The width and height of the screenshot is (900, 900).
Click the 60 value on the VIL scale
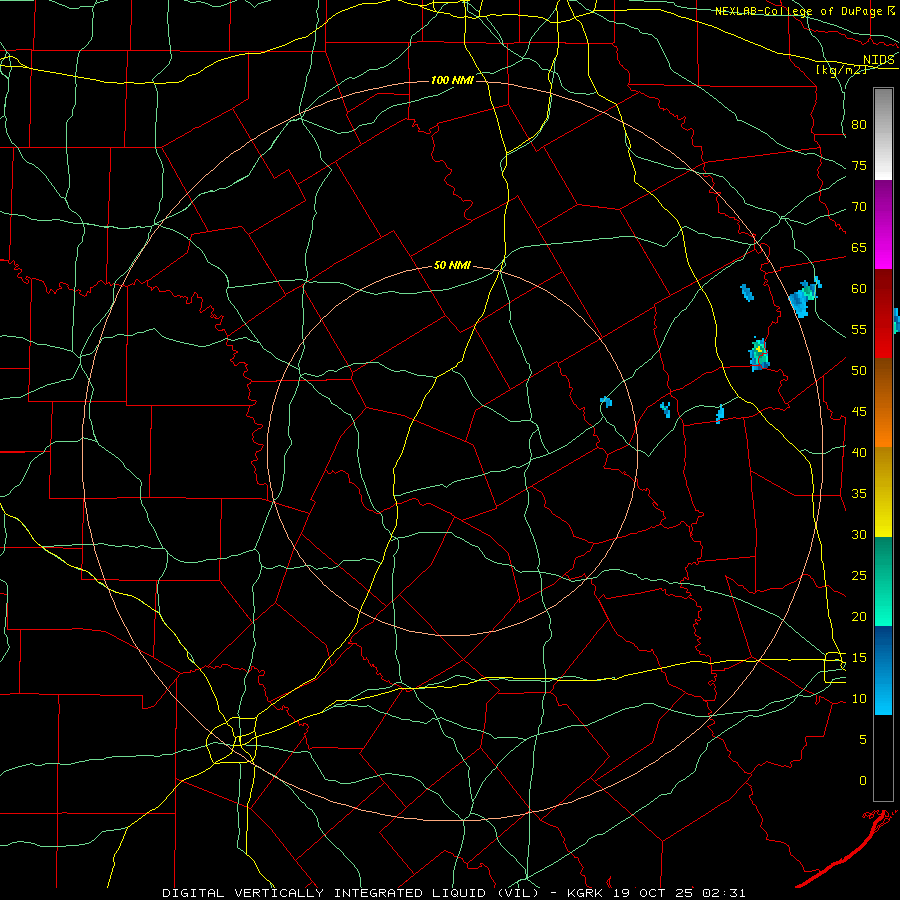(x=859, y=289)
